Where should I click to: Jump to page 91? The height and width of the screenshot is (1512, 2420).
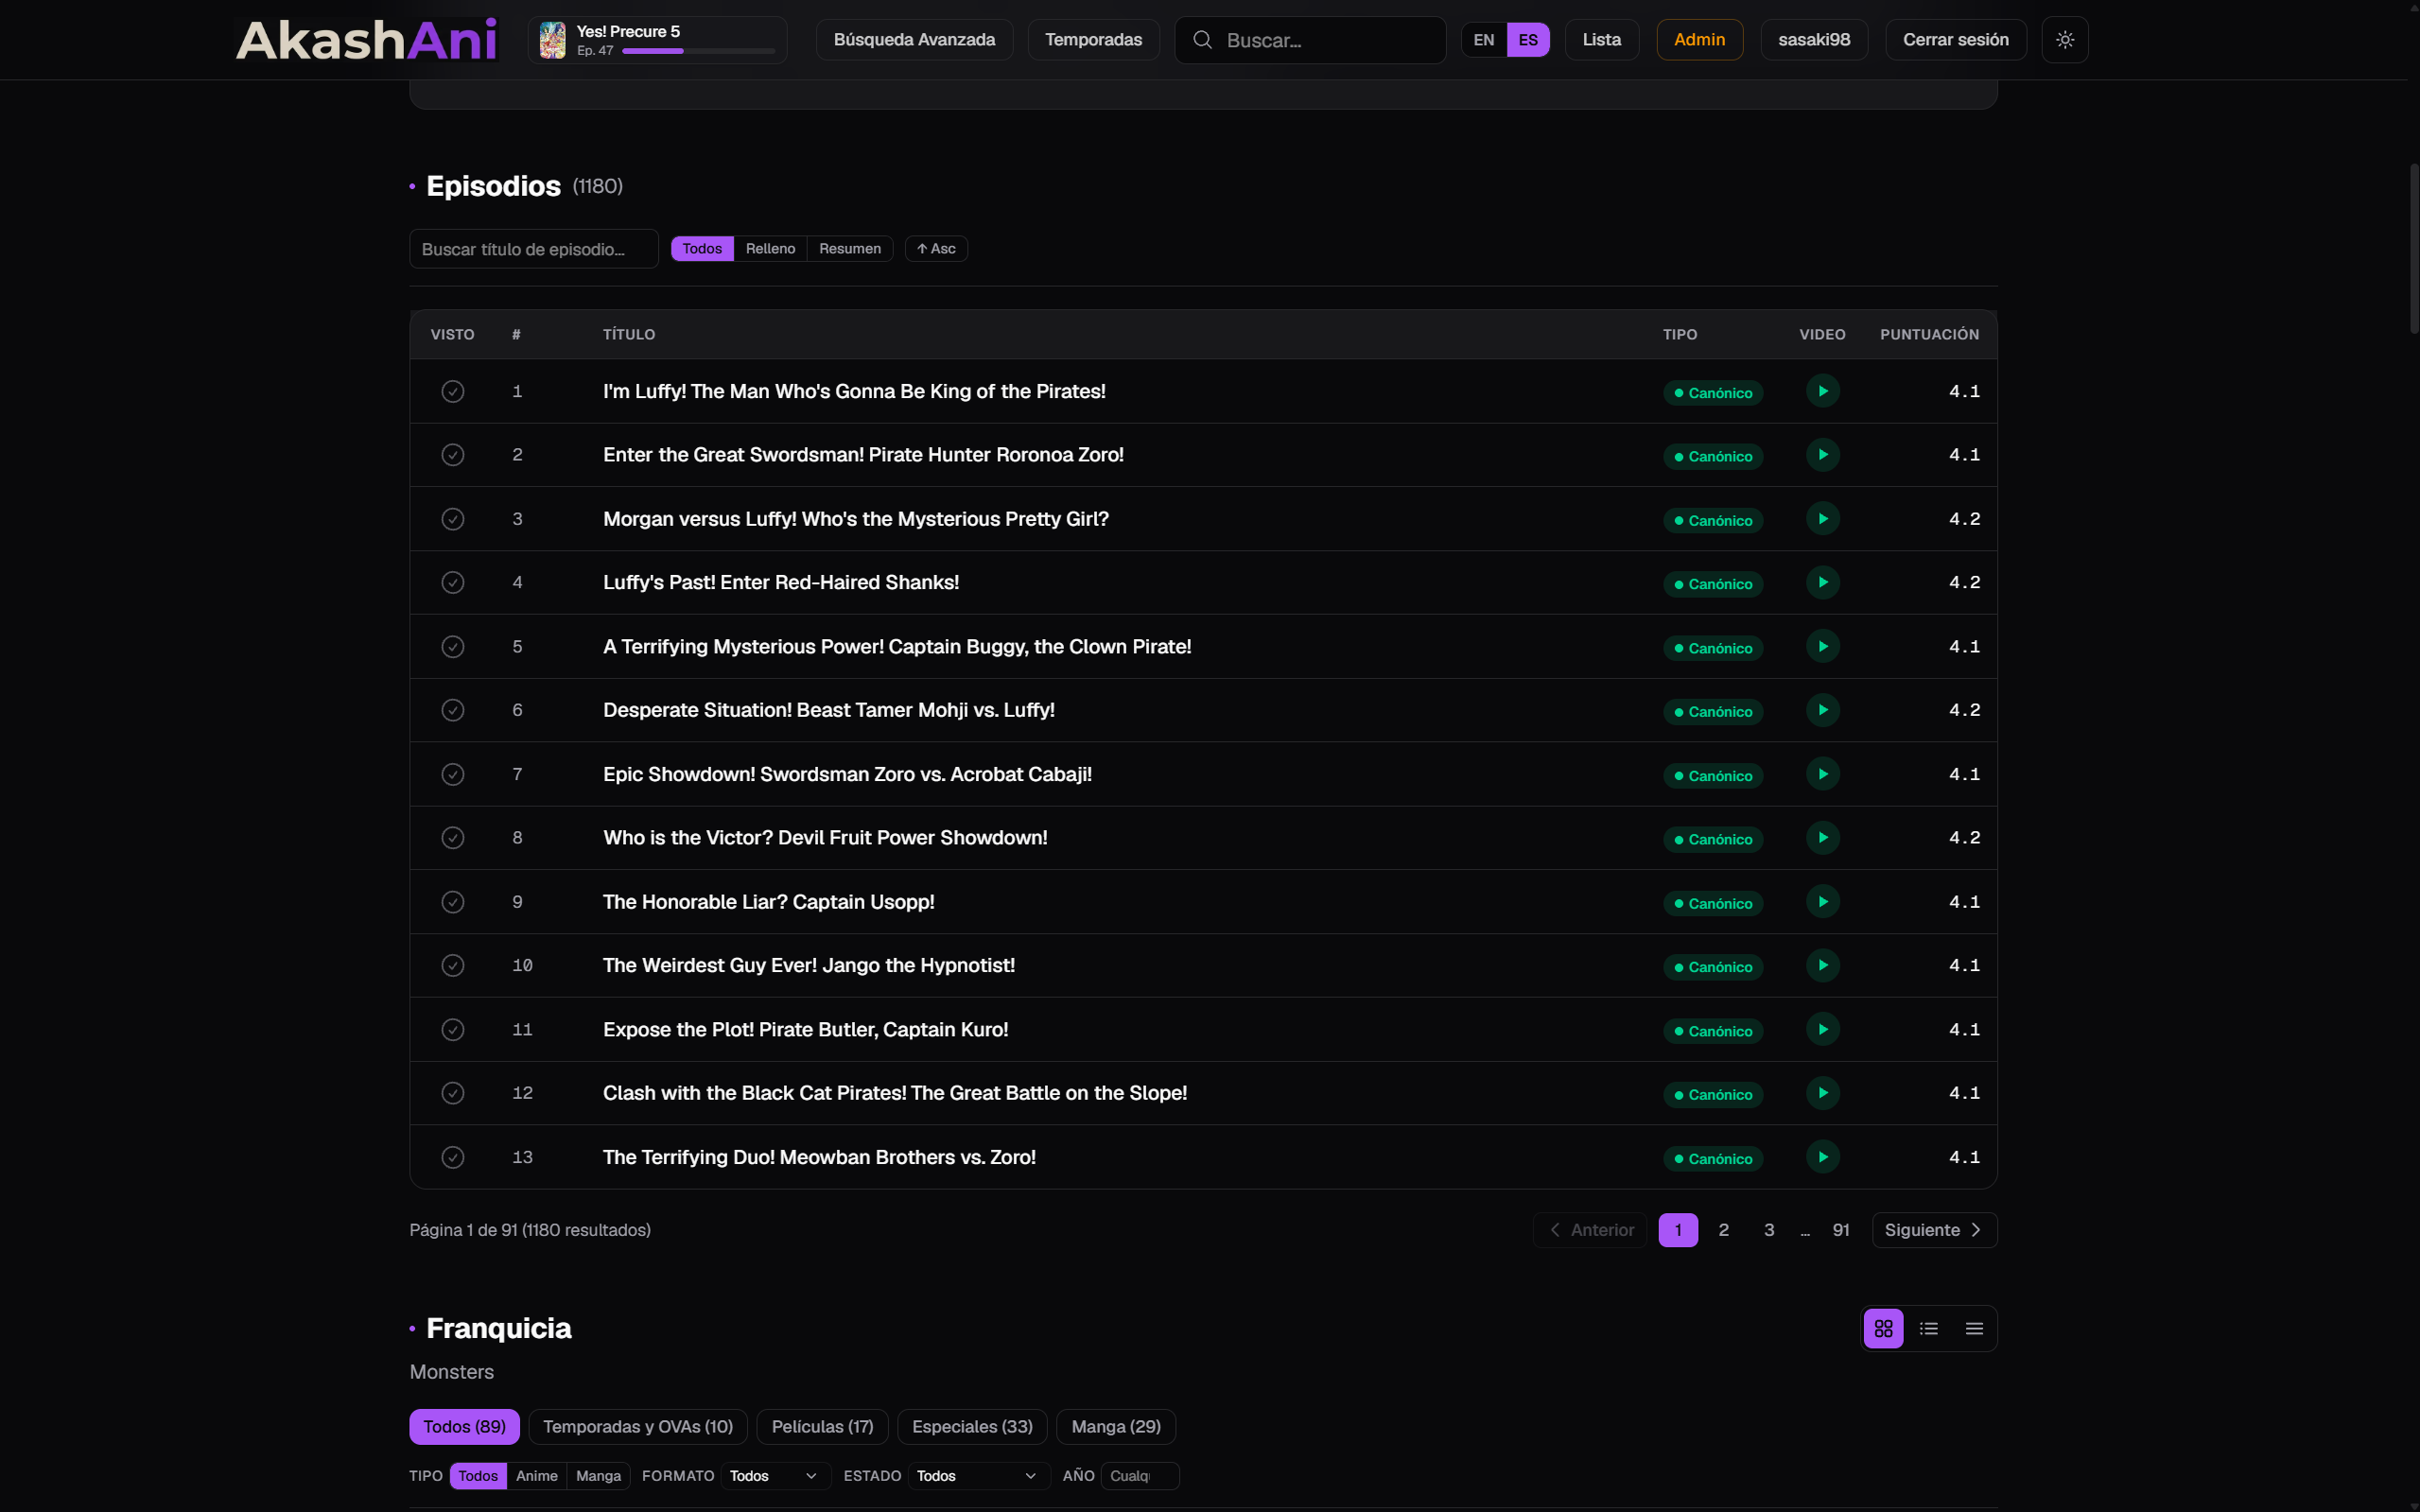coord(1840,1230)
